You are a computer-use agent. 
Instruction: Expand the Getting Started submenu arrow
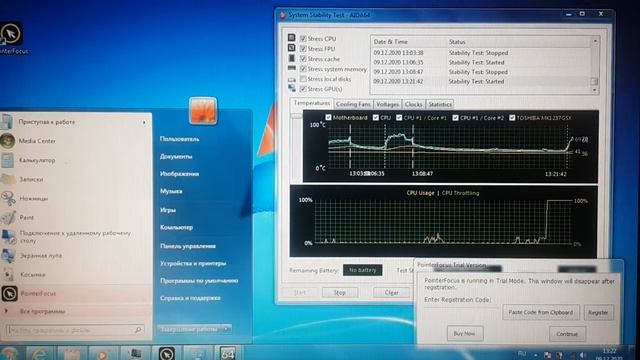[144, 122]
